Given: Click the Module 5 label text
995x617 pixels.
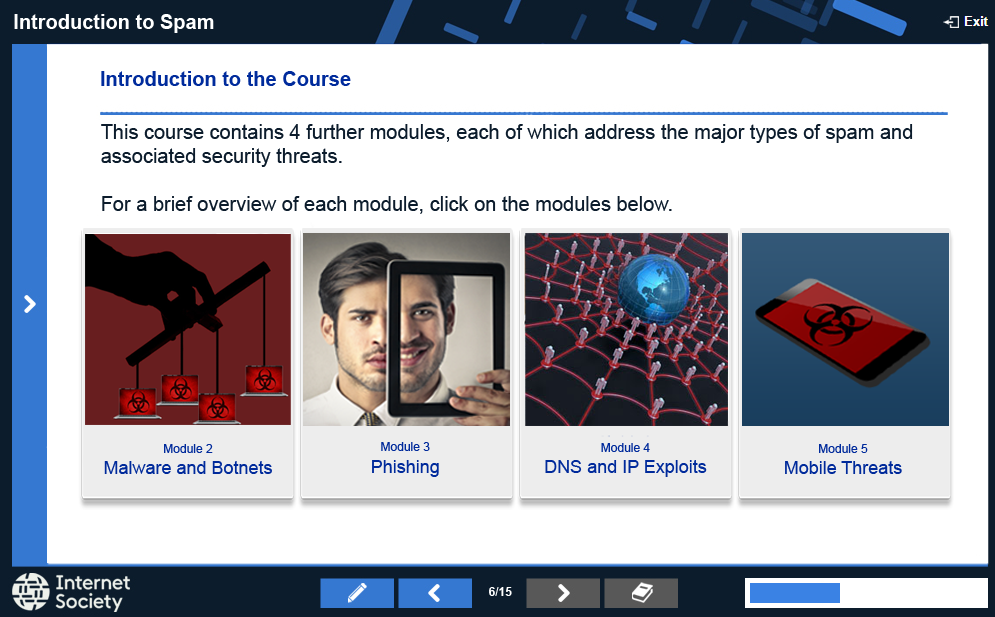Looking at the screenshot, I should click(843, 449).
